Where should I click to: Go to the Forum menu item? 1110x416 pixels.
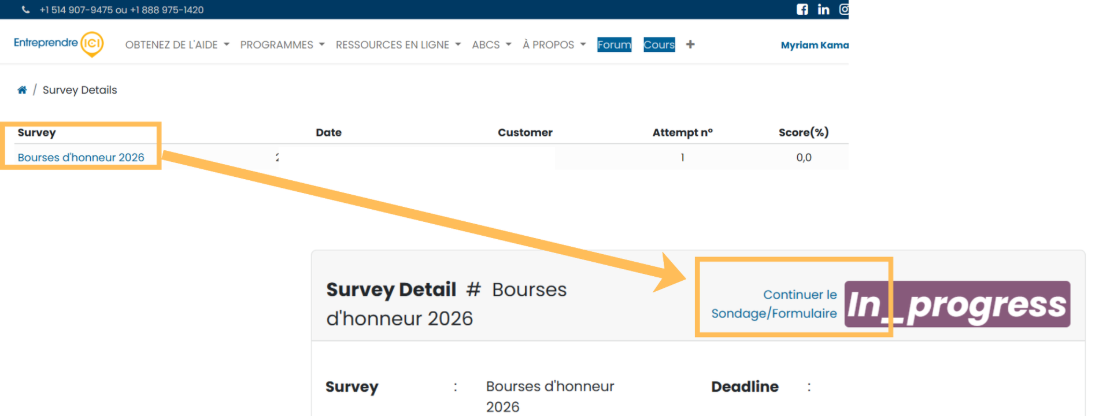(614, 45)
